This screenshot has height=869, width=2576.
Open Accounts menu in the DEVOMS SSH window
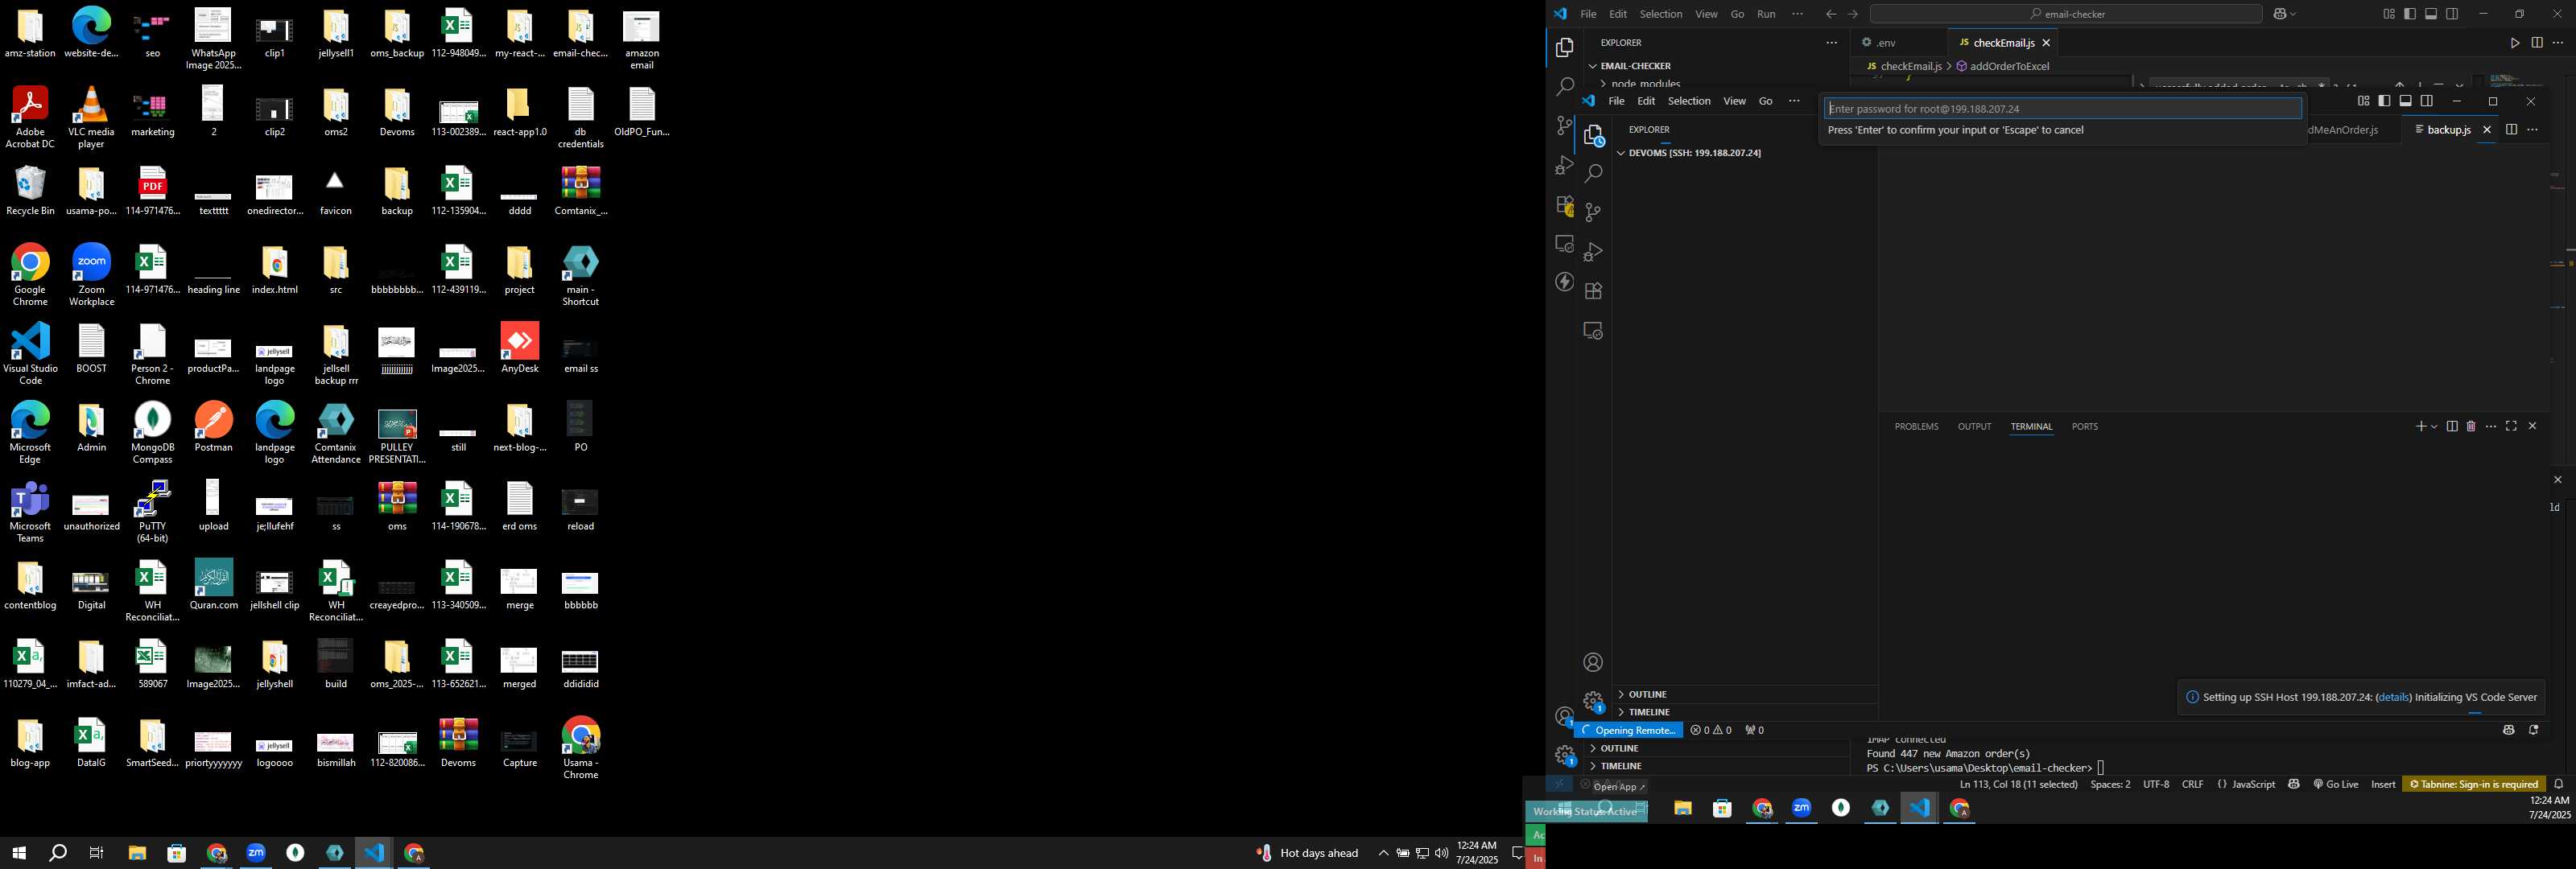[x=1593, y=662]
